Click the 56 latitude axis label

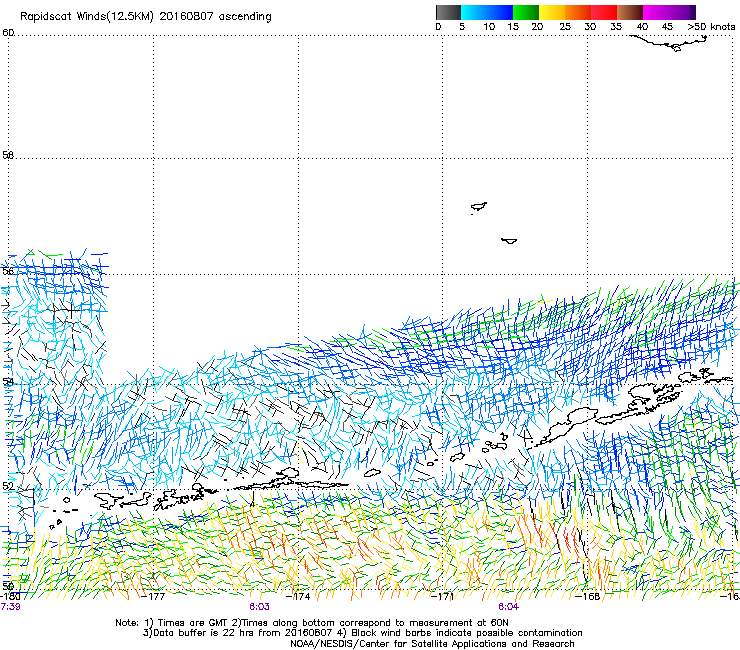click(x=8, y=271)
